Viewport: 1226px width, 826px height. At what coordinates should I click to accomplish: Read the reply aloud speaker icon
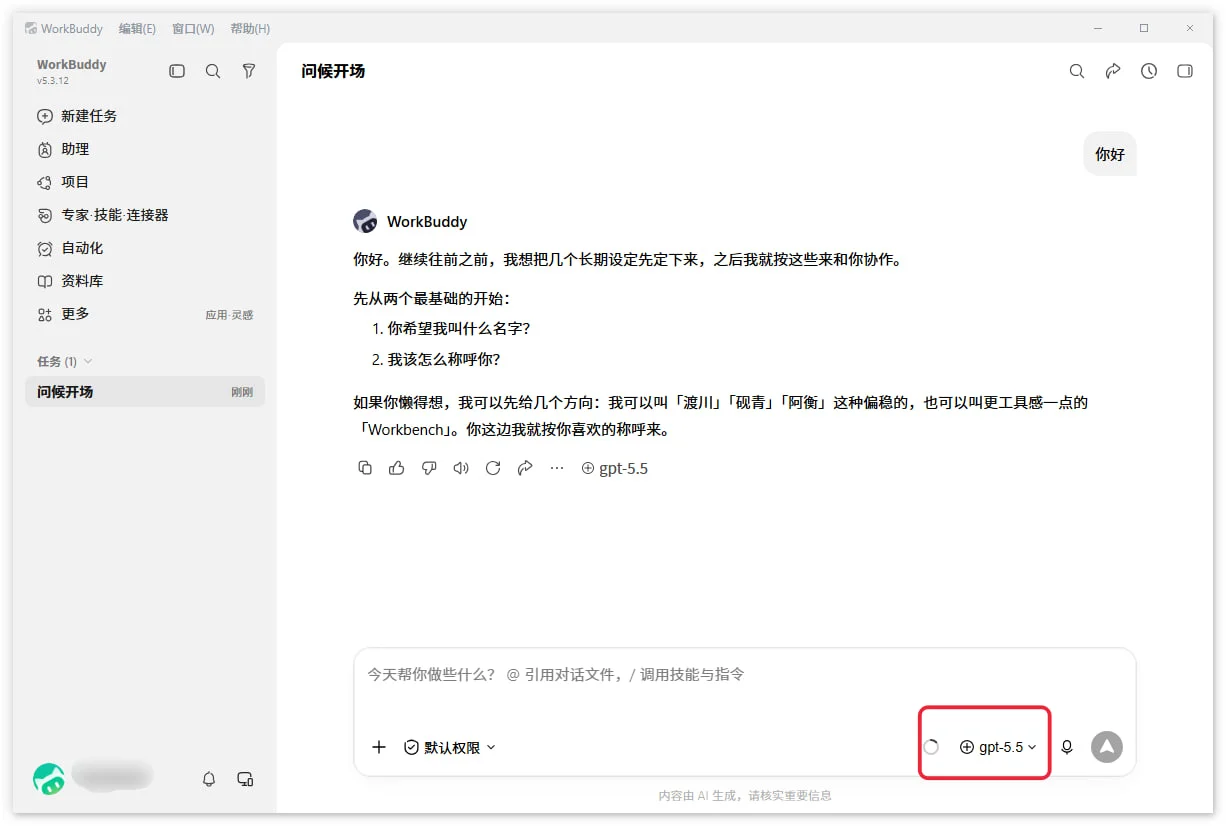pos(461,468)
